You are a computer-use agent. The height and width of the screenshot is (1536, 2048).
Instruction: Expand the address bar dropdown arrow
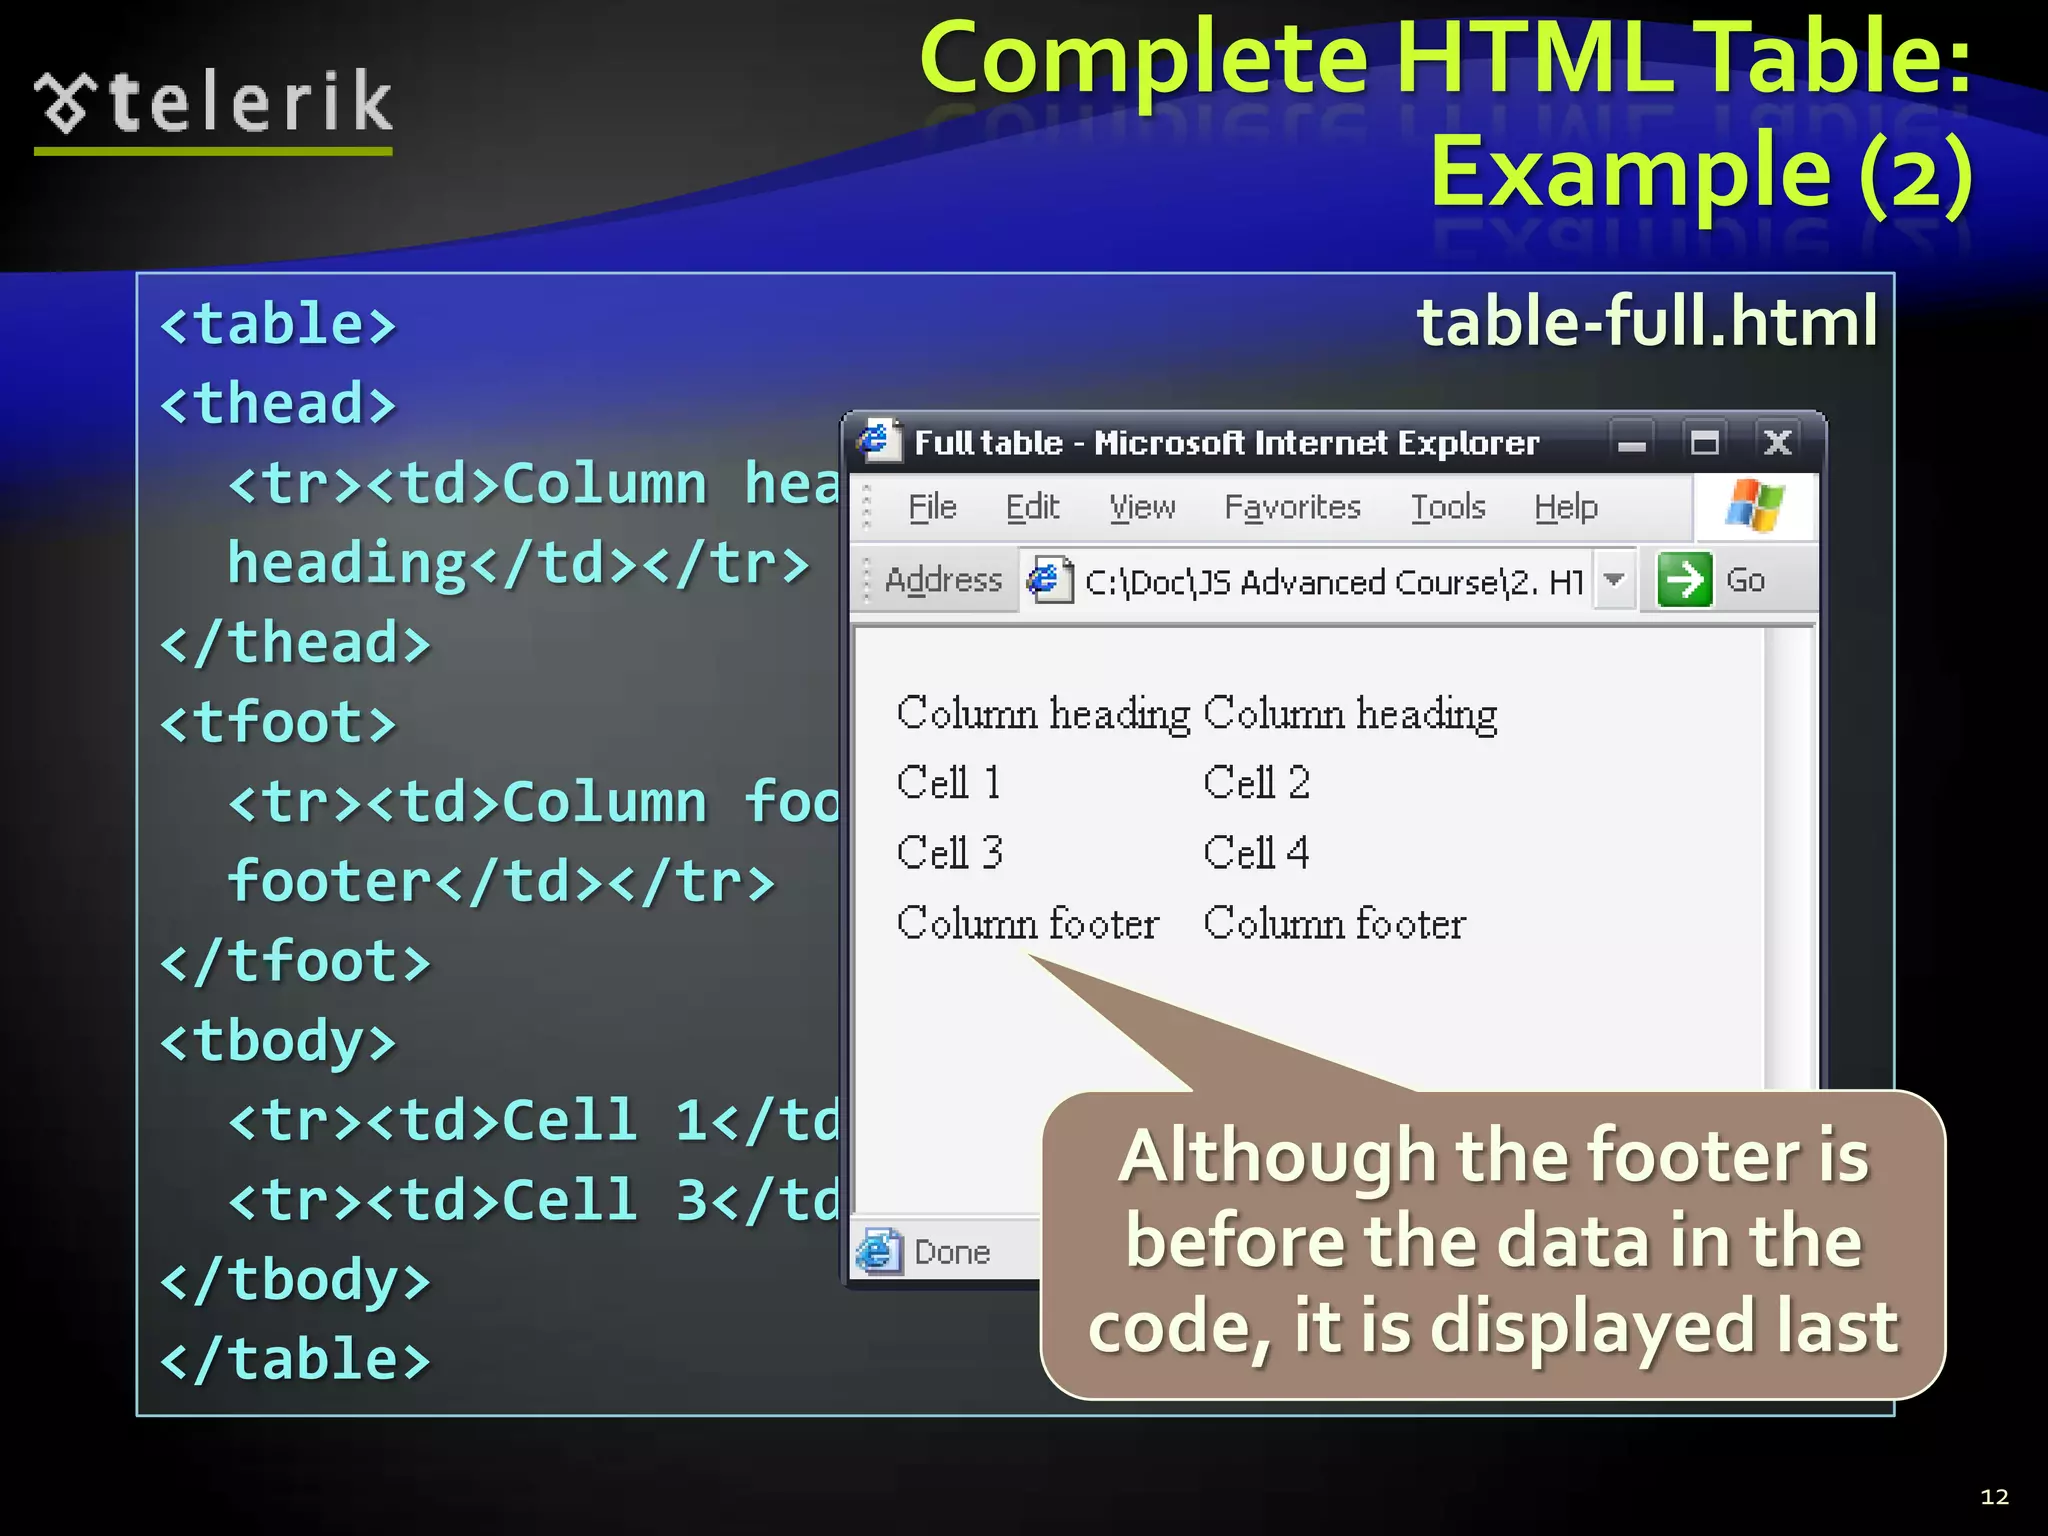pyautogui.click(x=1613, y=580)
